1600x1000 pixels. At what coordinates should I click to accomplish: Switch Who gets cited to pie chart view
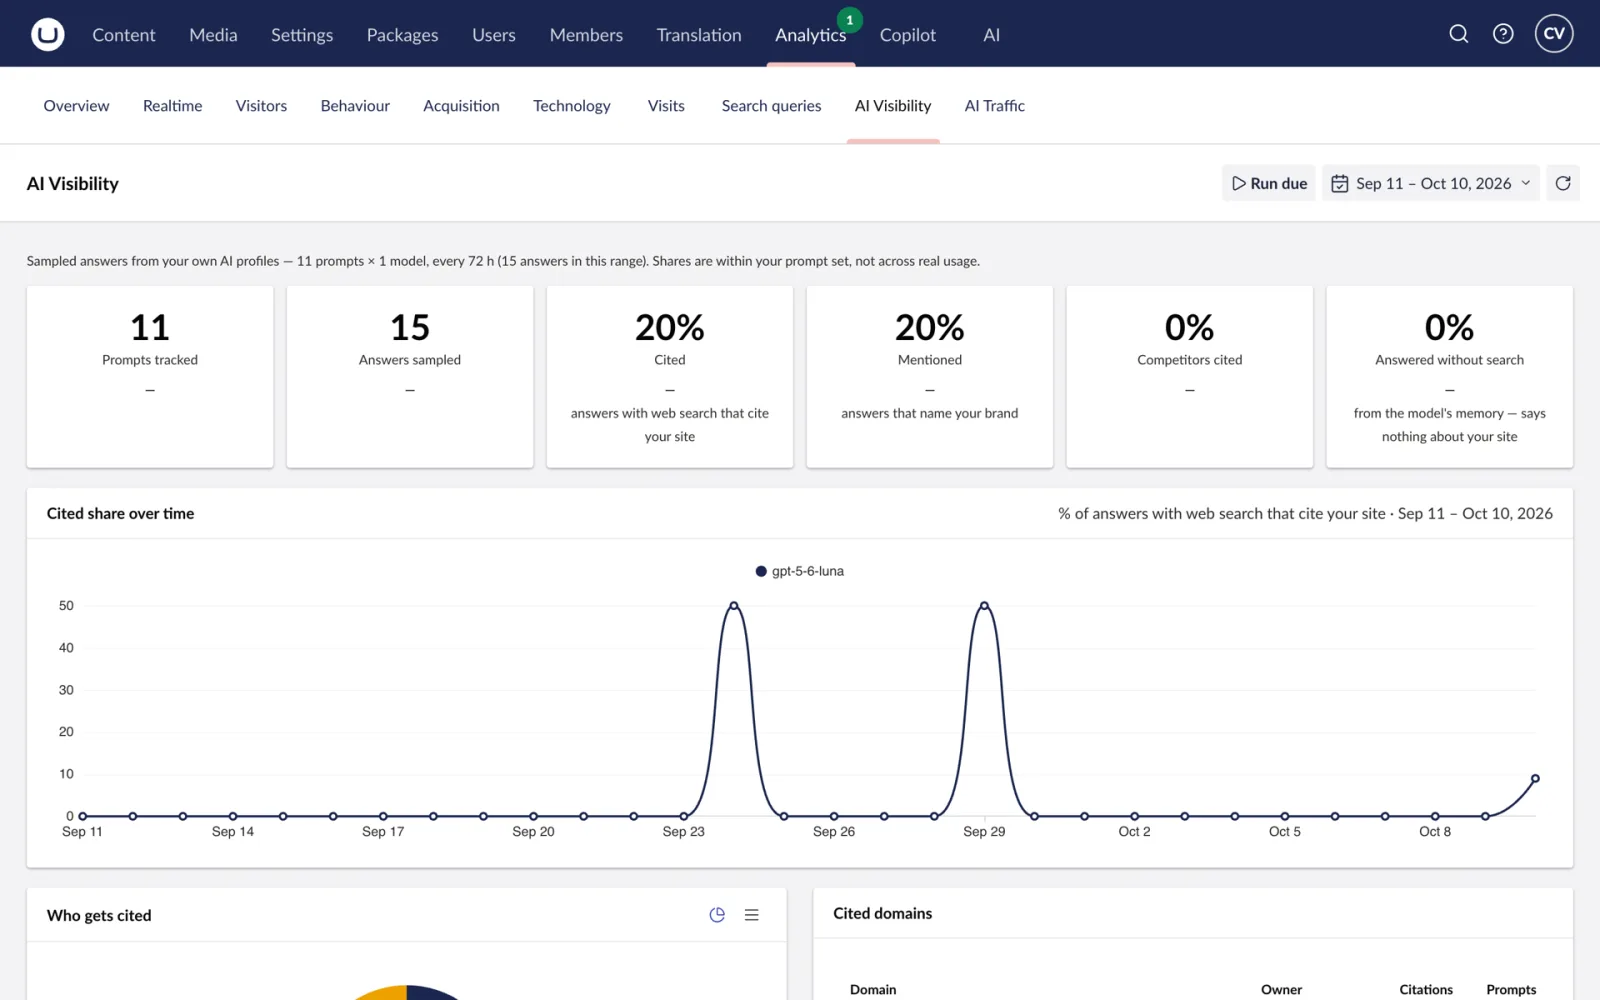tap(717, 915)
